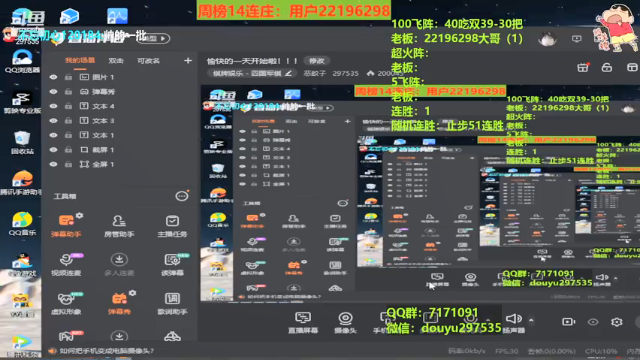Start 视频连麦 from the toolbox
640x360 pixels.
point(66,264)
